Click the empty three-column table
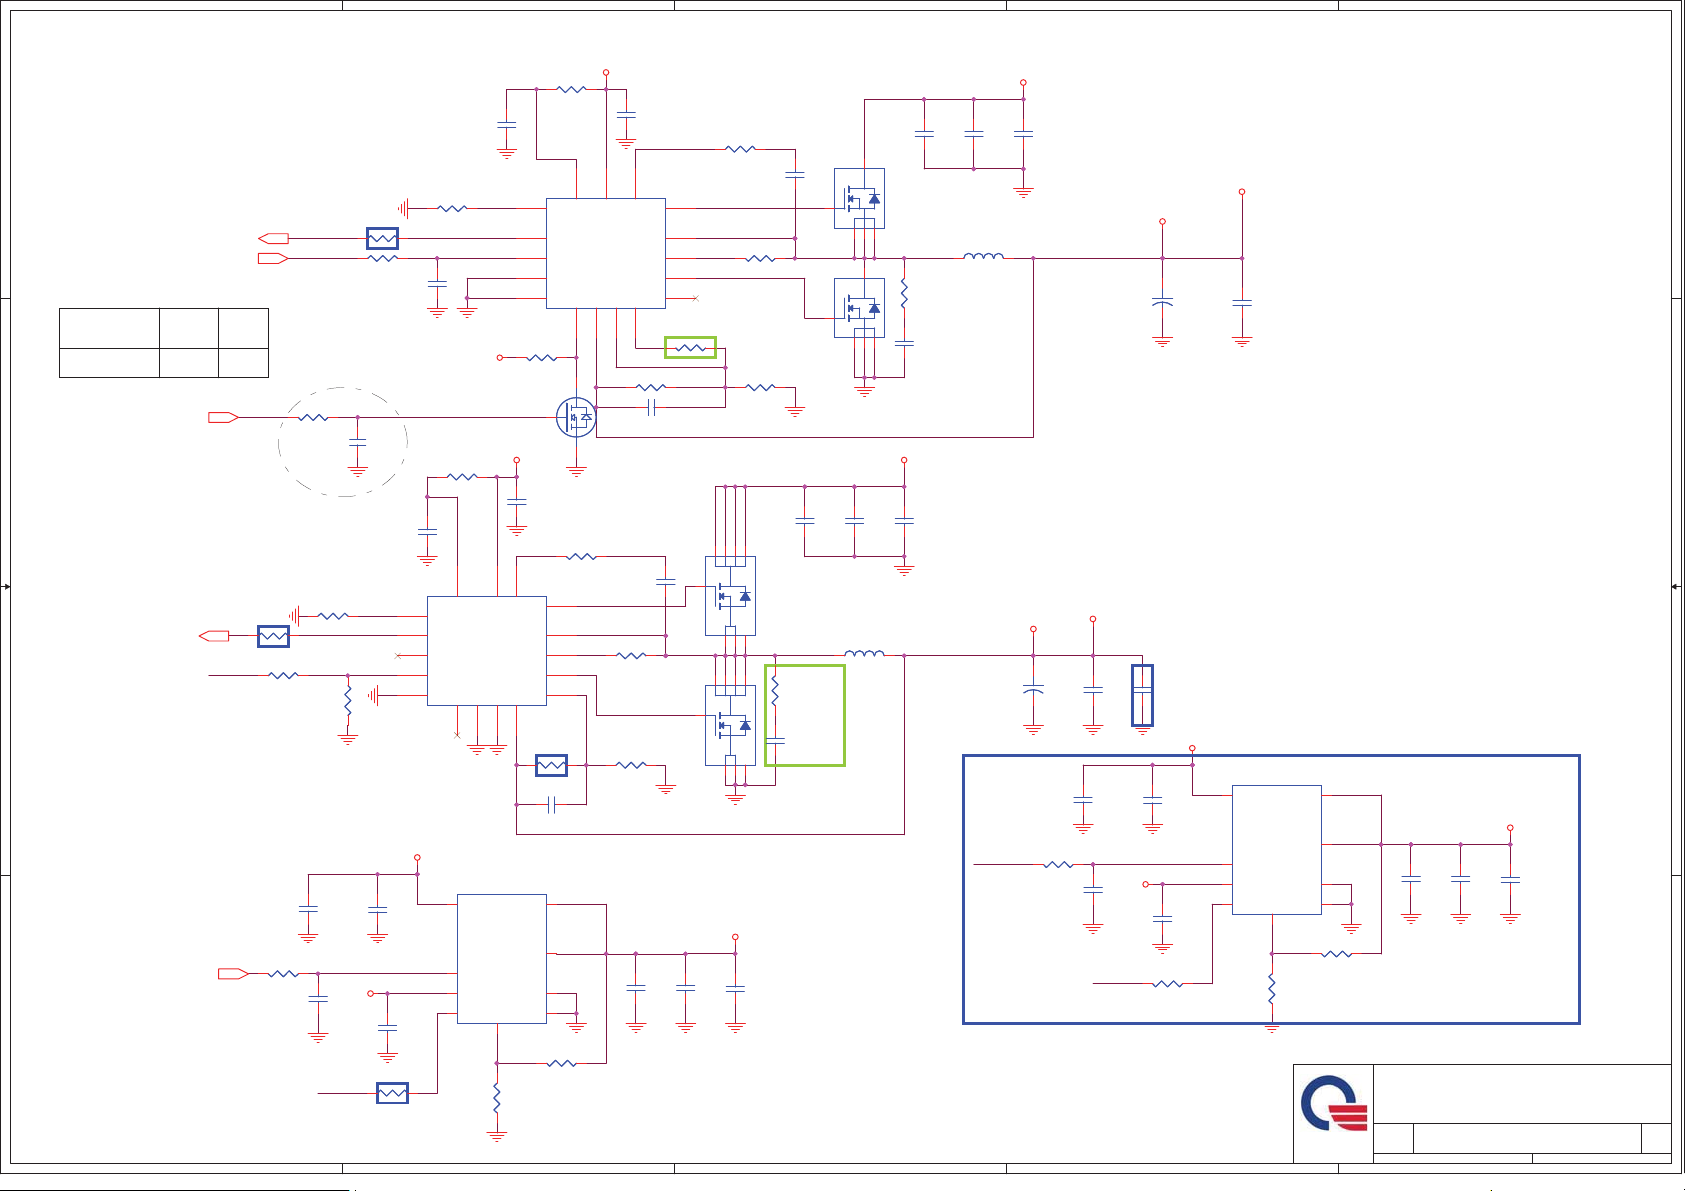 click(x=164, y=343)
